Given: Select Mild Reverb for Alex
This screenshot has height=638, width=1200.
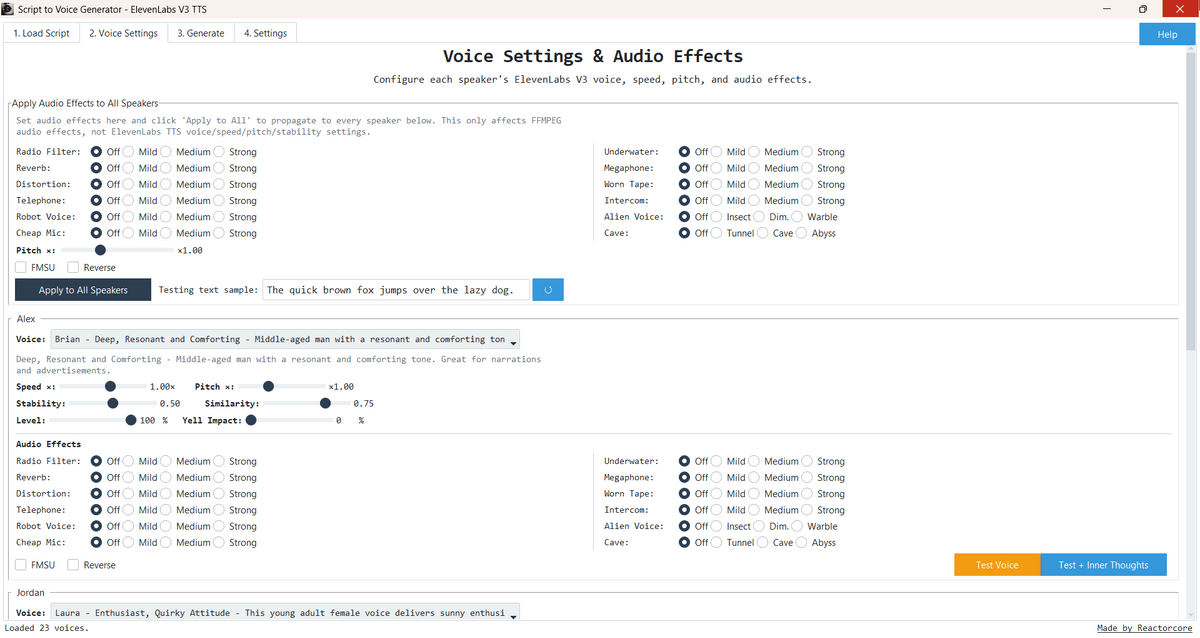Looking at the screenshot, I should 129,477.
